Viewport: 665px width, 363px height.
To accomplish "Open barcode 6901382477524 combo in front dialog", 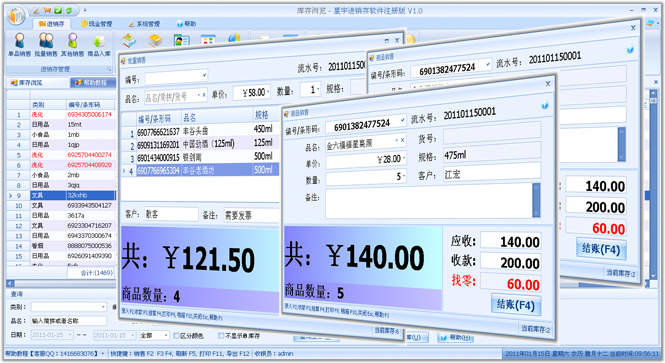I will tap(402, 120).
